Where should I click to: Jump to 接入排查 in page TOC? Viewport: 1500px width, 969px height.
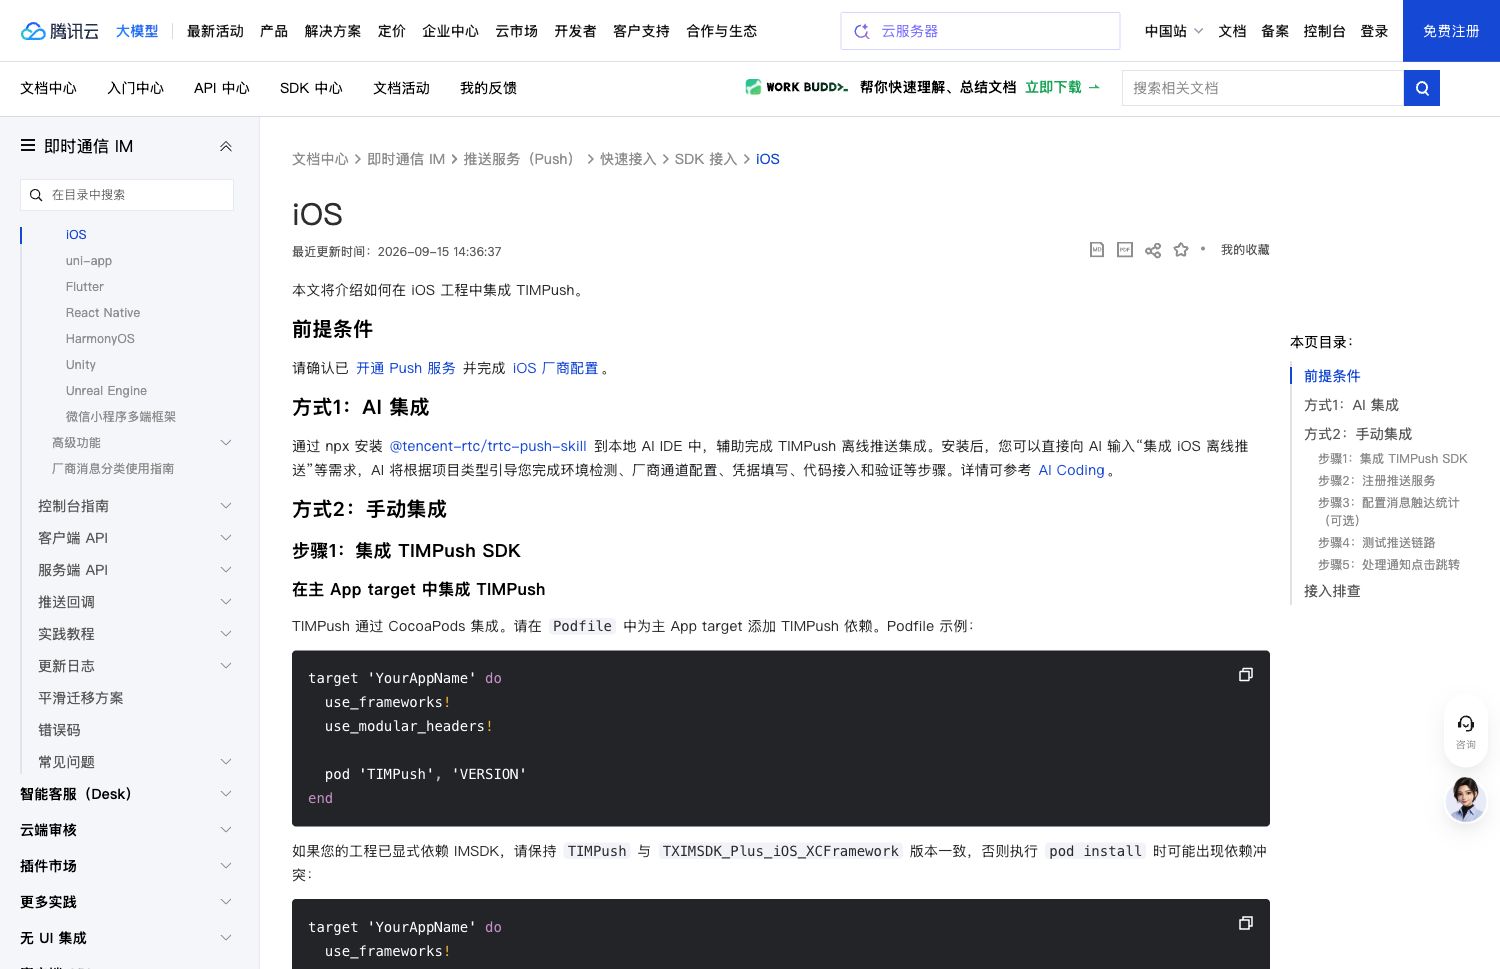pyautogui.click(x=1332, y=591)
